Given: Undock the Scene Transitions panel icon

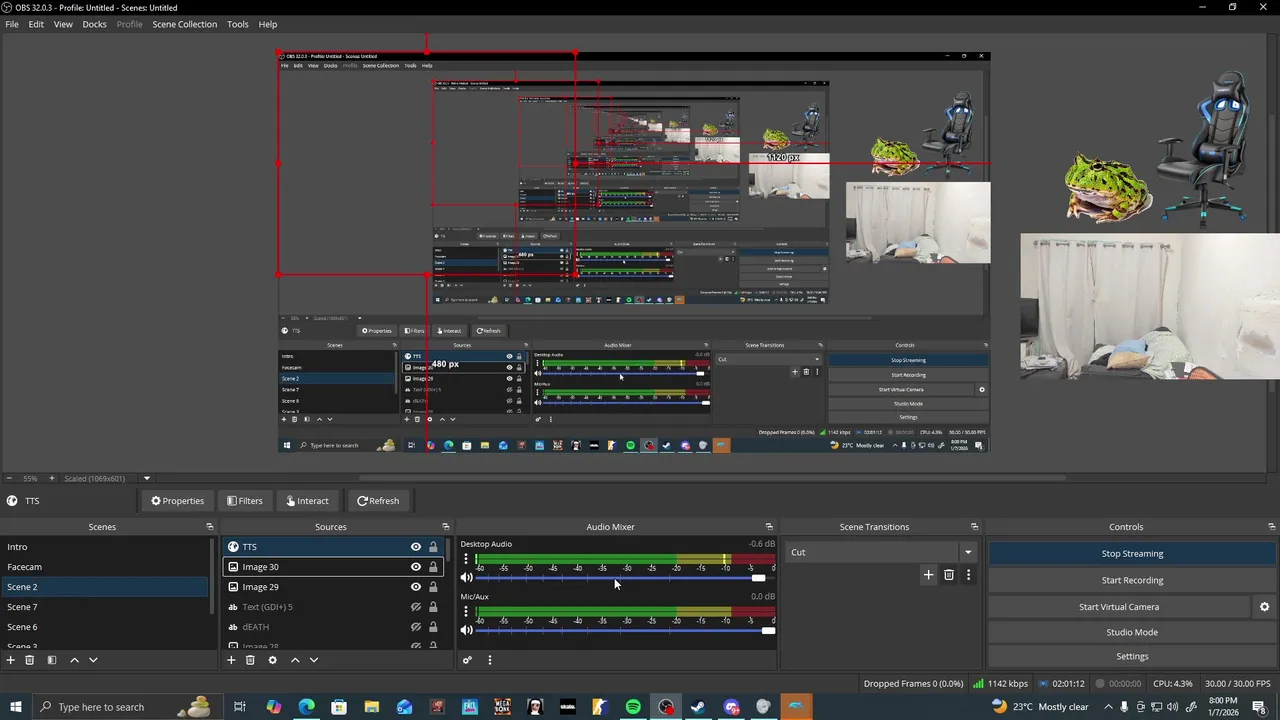Looking at the screenshot, I should point(974,527).
